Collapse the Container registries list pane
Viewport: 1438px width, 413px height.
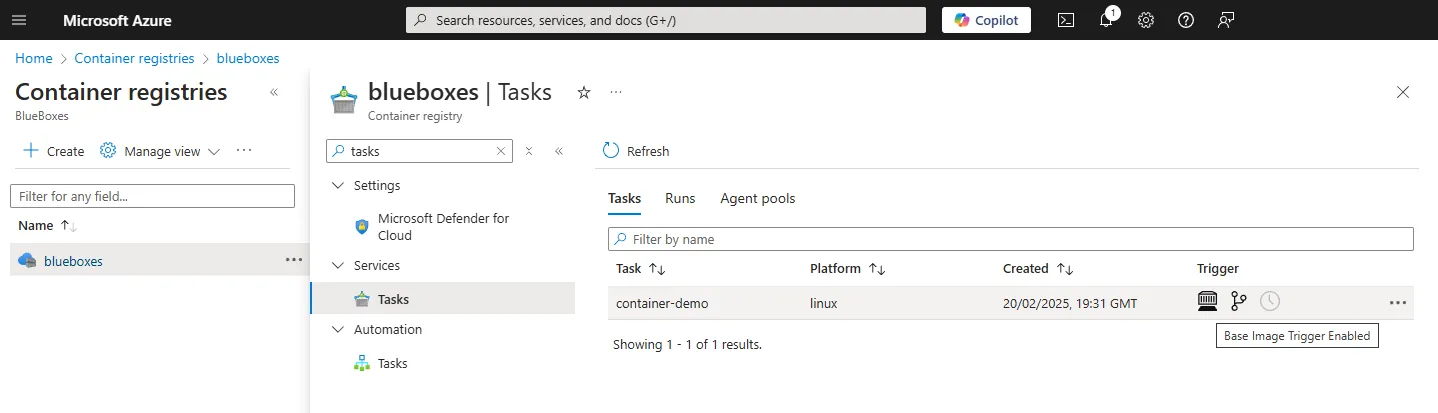274,92
